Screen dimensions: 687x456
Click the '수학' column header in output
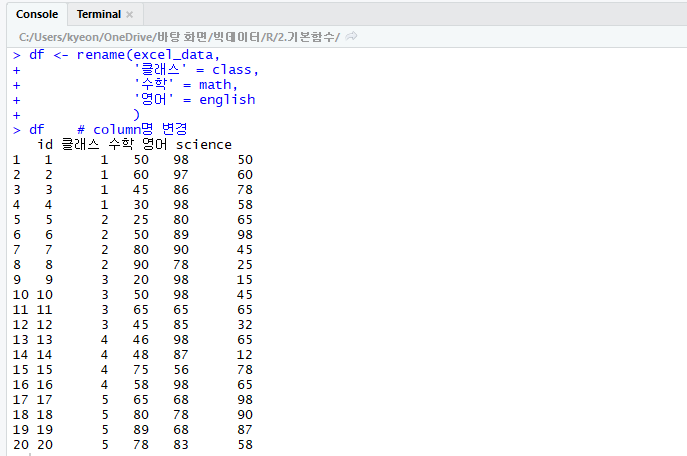[x=121, y=145]
